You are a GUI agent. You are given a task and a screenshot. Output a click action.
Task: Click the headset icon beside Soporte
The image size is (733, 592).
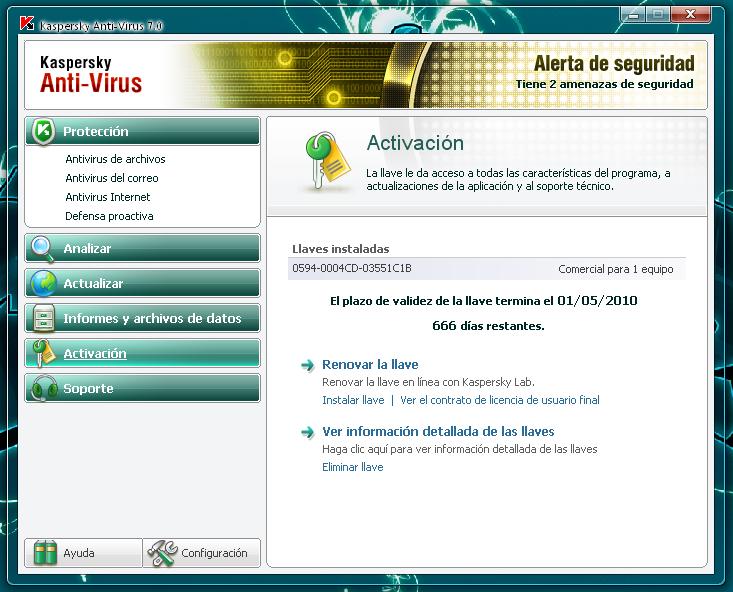pyautogui.click(x=43, y=389)
